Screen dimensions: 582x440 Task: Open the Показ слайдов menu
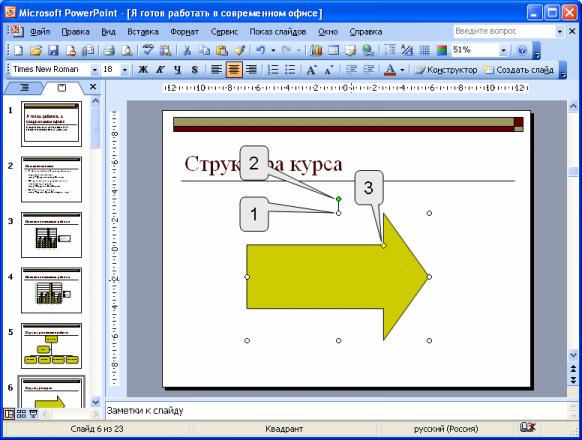(x=278, y=32)
